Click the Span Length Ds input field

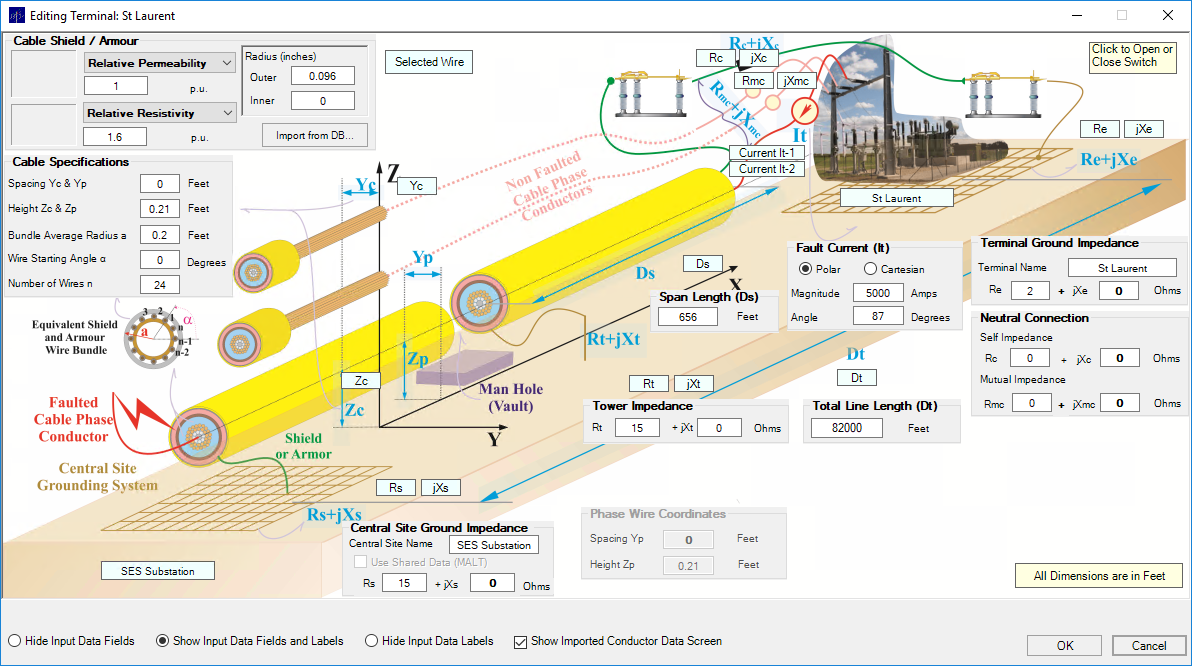click(687, 317)
